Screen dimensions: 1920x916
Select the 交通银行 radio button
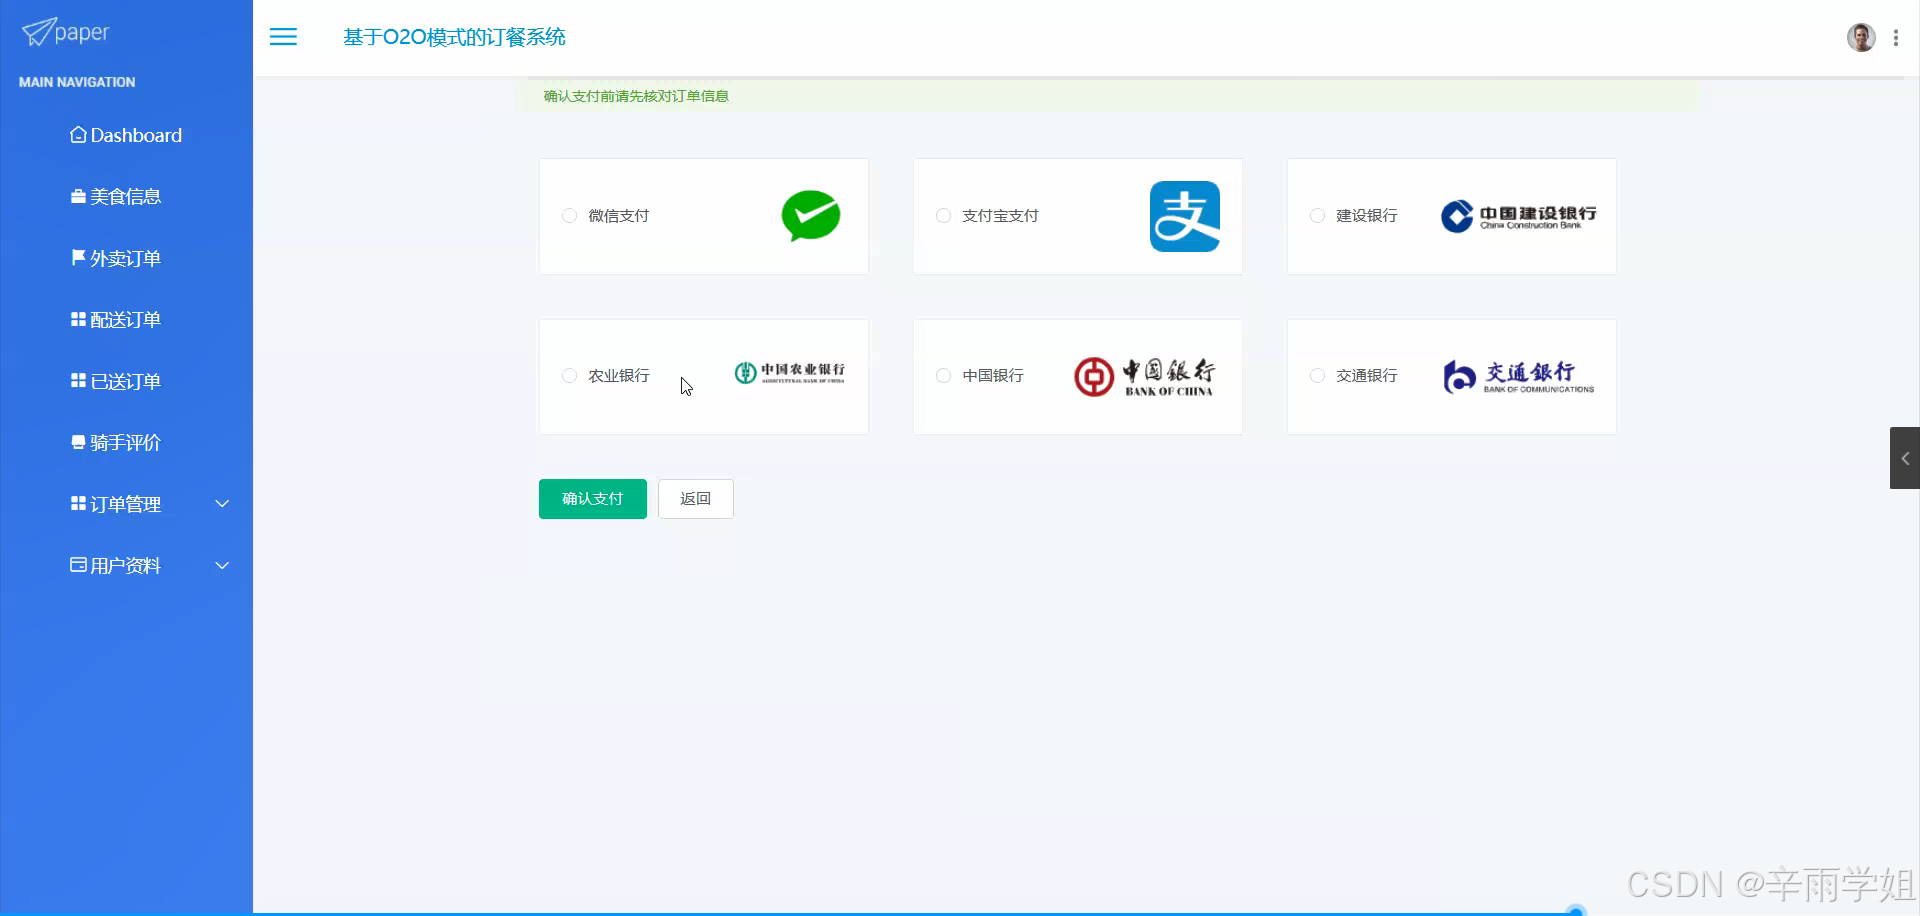pyautogui.click(x=1317, y=376)
